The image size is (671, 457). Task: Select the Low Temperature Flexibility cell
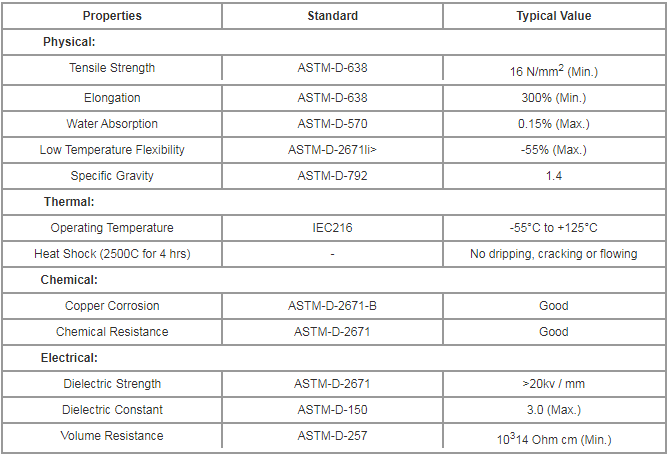112,150
